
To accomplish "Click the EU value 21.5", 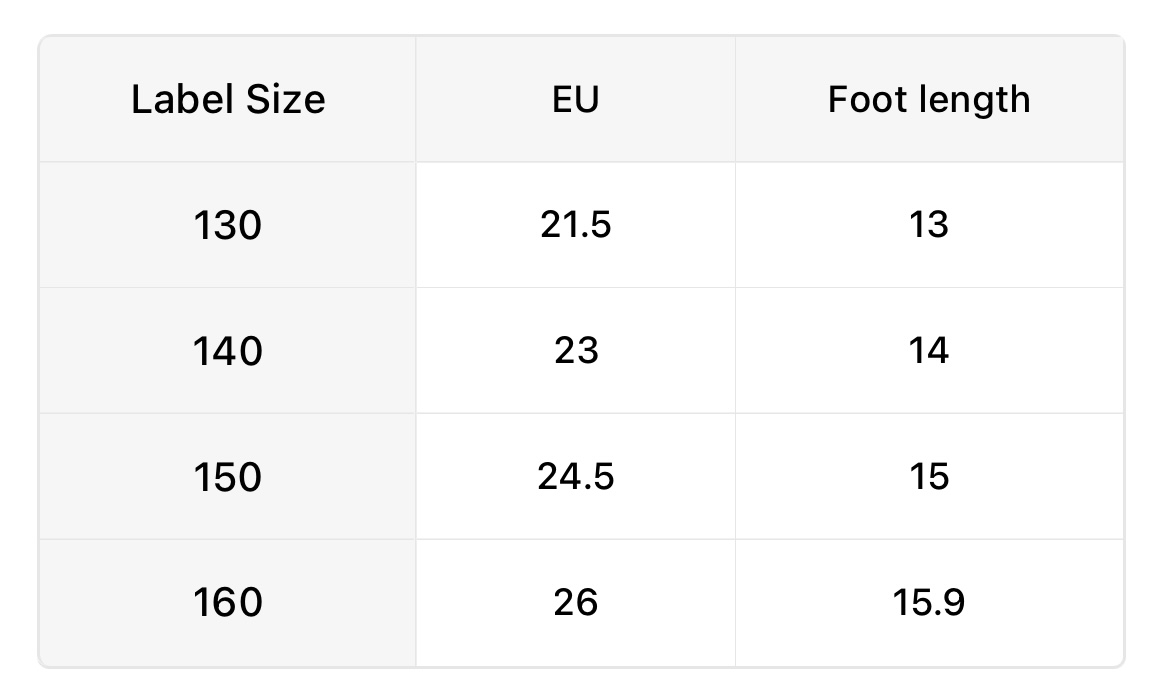I will coord(575,226).
